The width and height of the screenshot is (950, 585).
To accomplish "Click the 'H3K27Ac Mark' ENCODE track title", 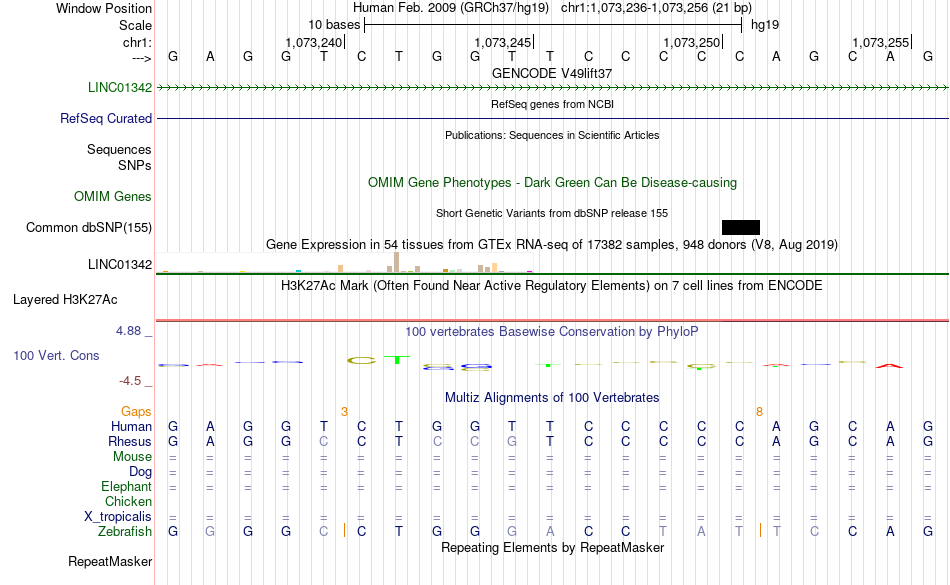I will coord(552,285).
